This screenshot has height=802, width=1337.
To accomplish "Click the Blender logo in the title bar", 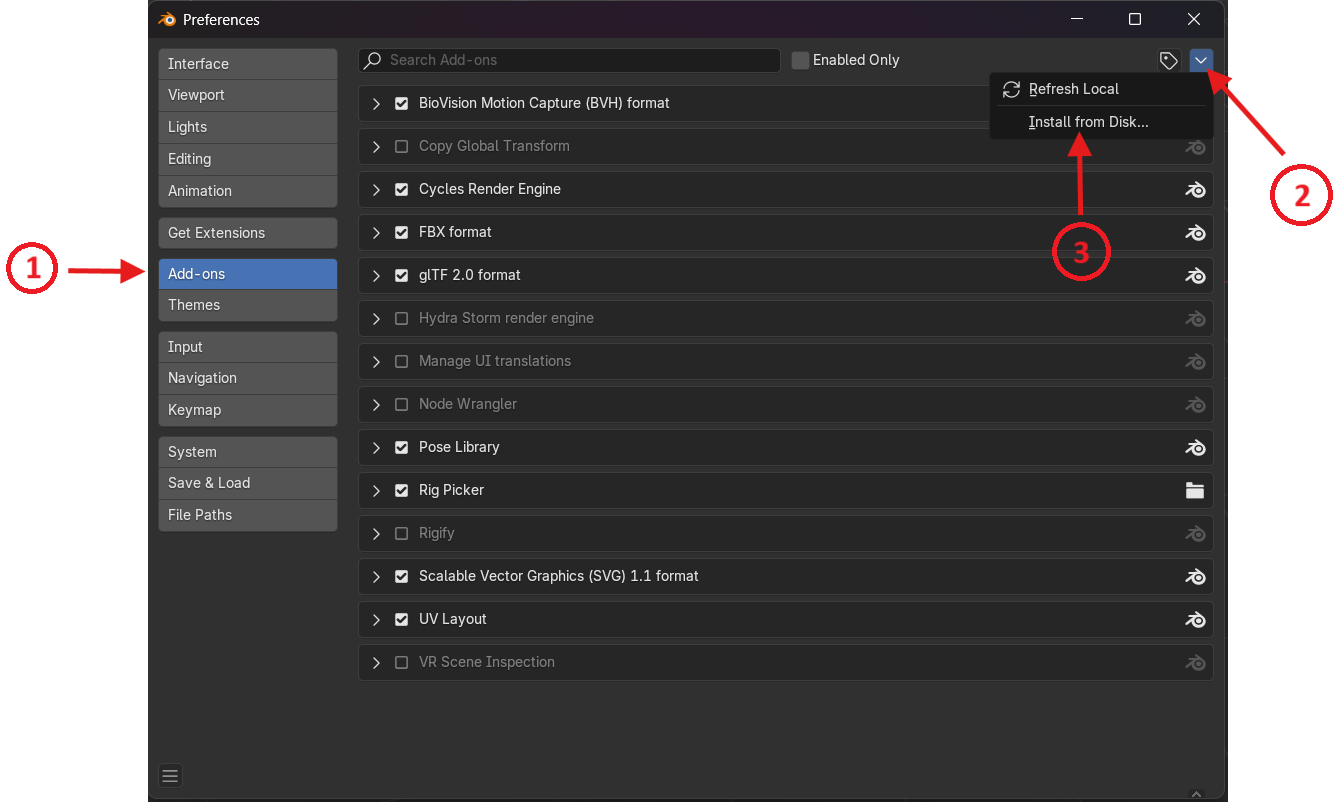I will click(167, 20).
